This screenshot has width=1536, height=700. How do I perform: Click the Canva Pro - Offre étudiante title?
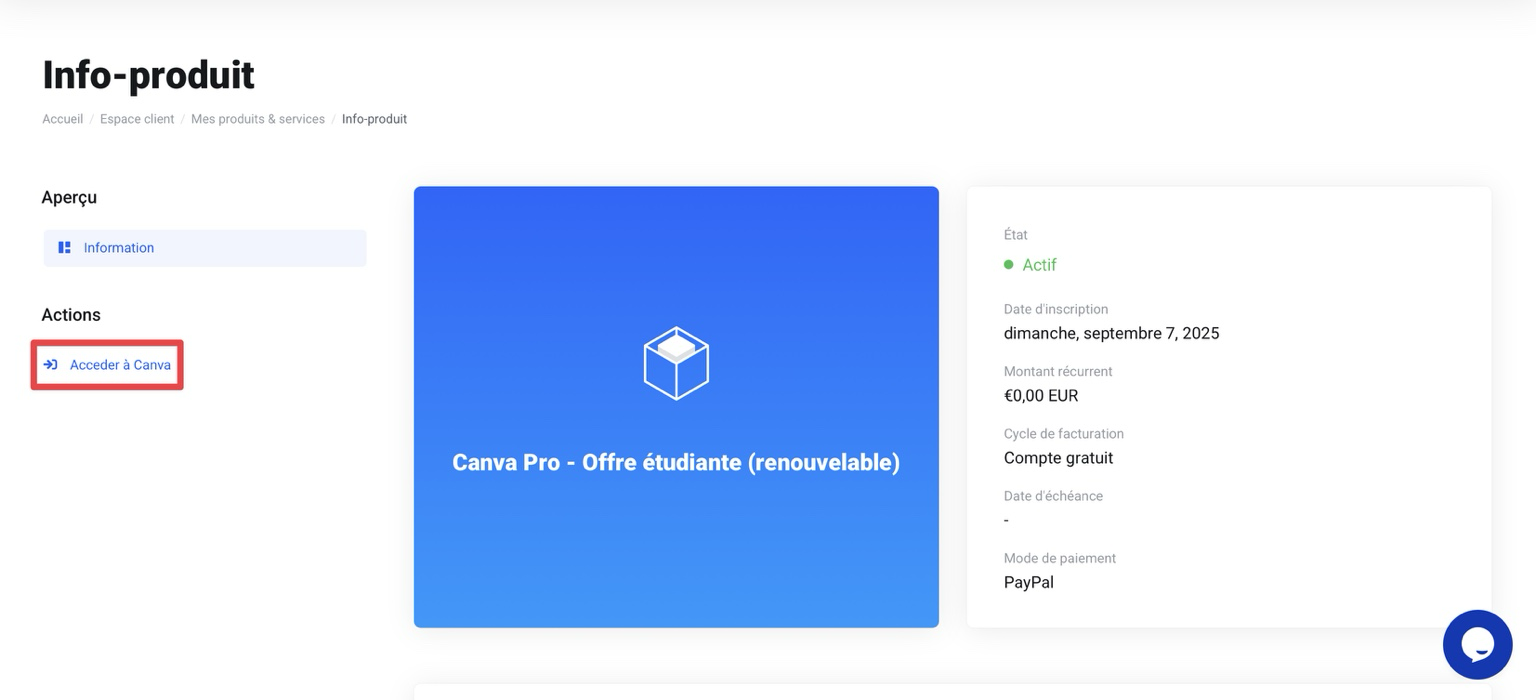click(x=676, y=462)
